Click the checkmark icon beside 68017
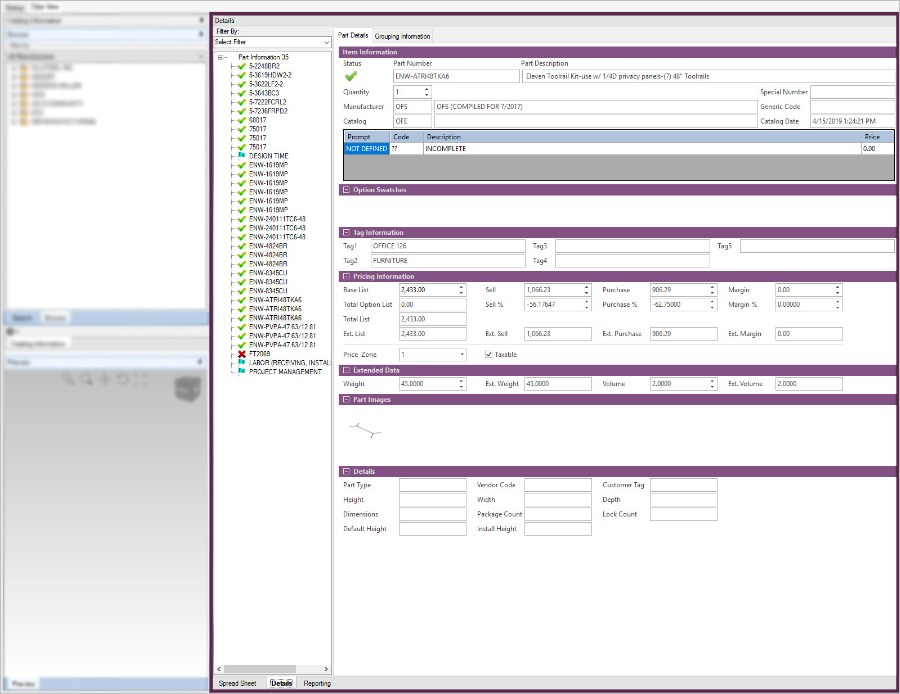The width and height of the screenshot is (900, 694). pos(242,120)
